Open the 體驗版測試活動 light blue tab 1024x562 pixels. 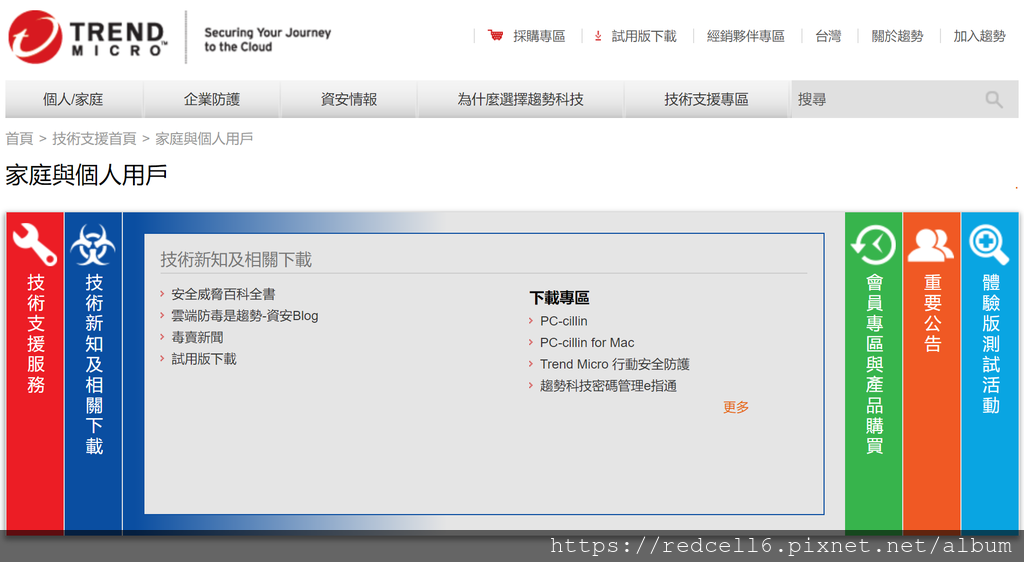point(990,372)
